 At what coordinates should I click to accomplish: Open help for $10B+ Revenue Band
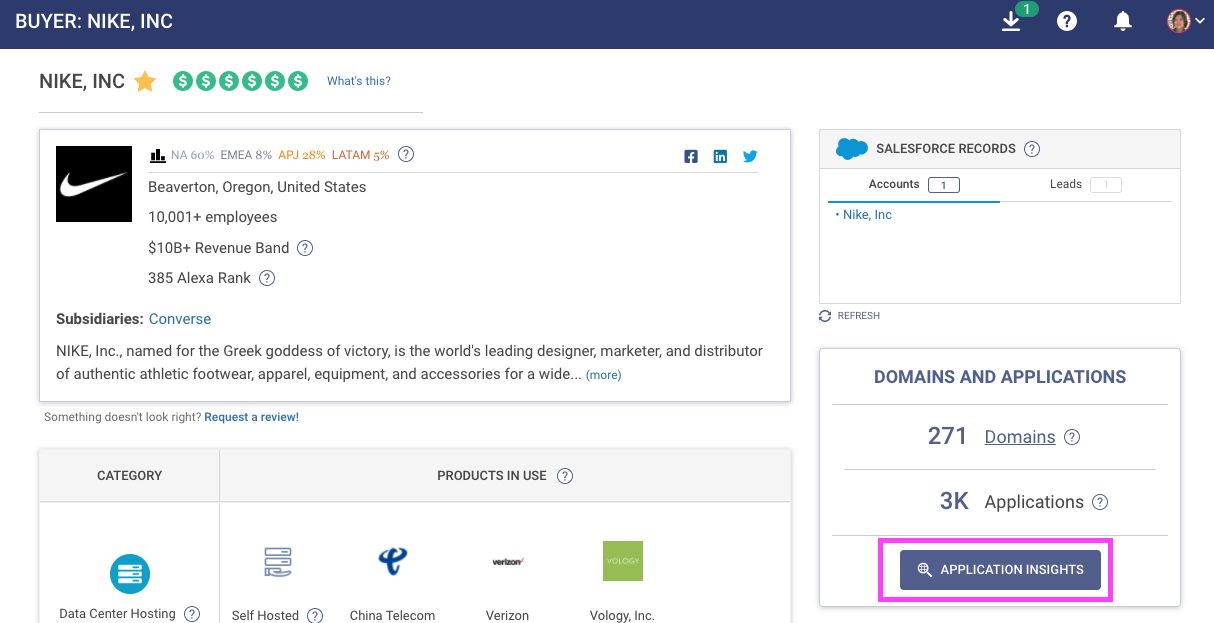coord(306,248)
